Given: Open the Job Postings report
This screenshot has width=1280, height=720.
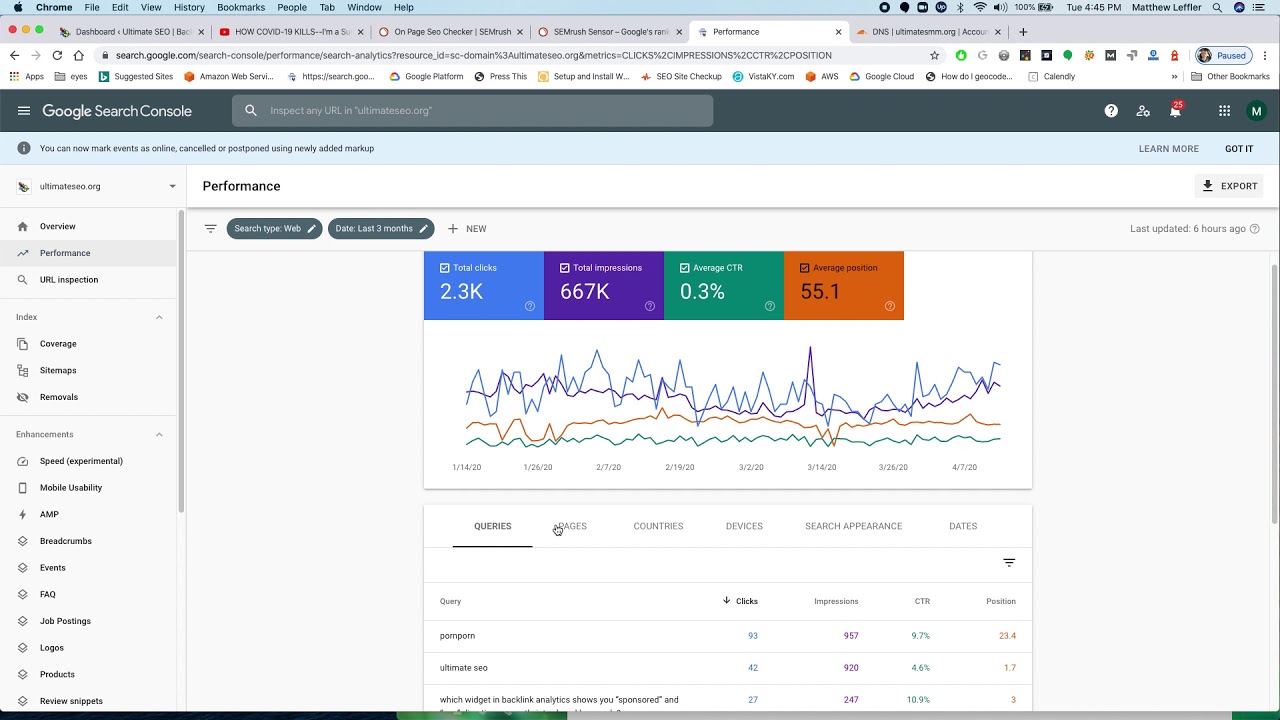Looking at the screenshot, I should tap(65, 621).
